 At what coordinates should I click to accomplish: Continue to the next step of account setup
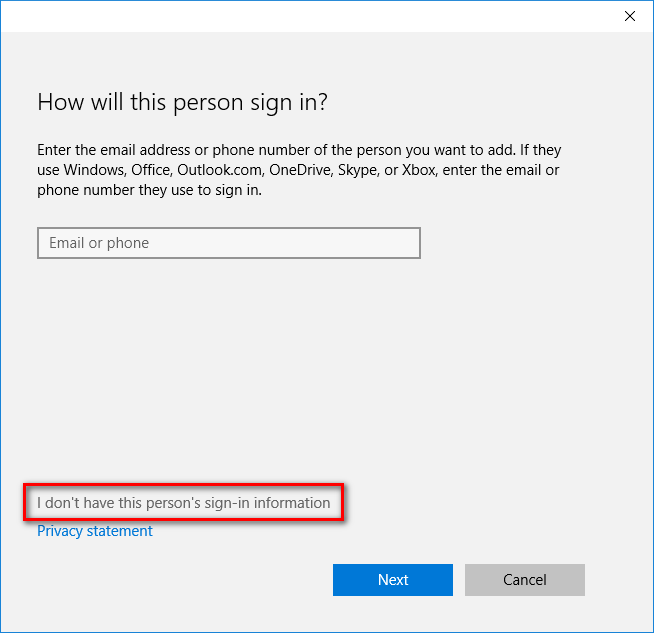click(392, 580)
